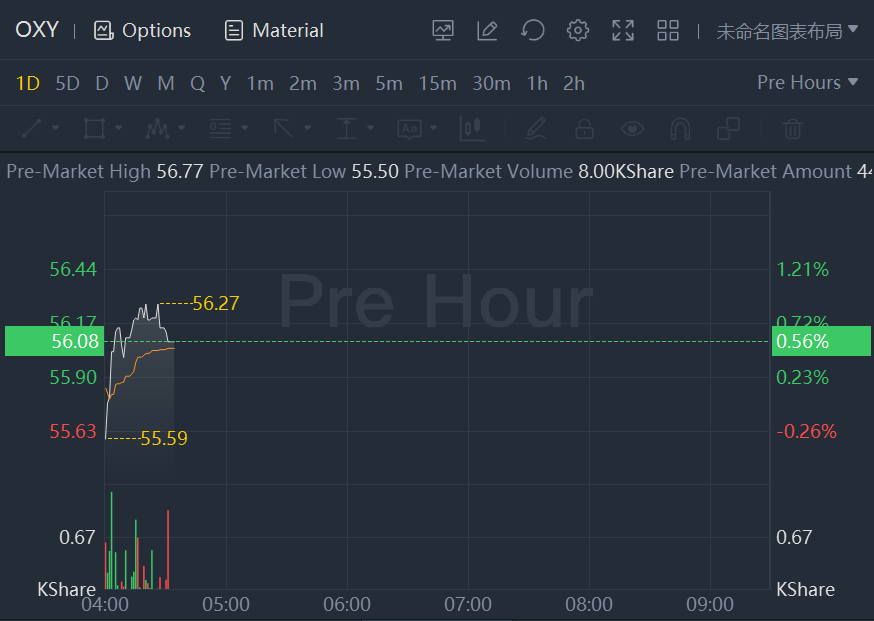Image resolution: width=874 pixels, height=621 pixels.
Task: Open chart settings gear
Action: 578,30
